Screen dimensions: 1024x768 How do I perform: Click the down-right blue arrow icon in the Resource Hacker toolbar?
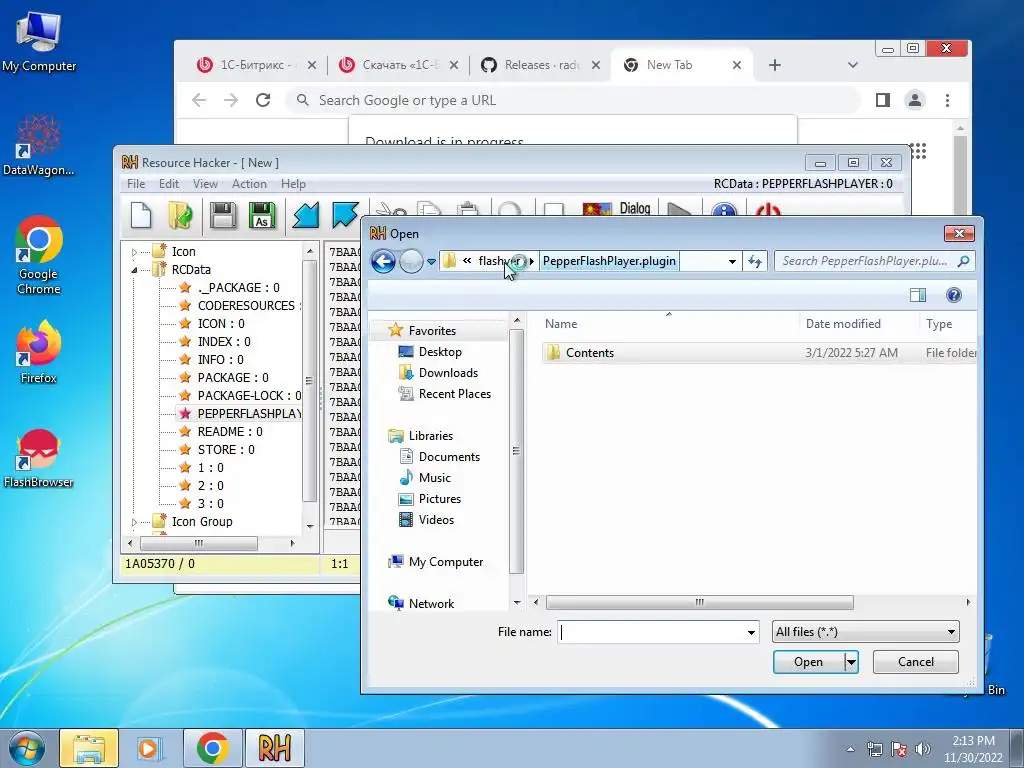coord(345,214)
